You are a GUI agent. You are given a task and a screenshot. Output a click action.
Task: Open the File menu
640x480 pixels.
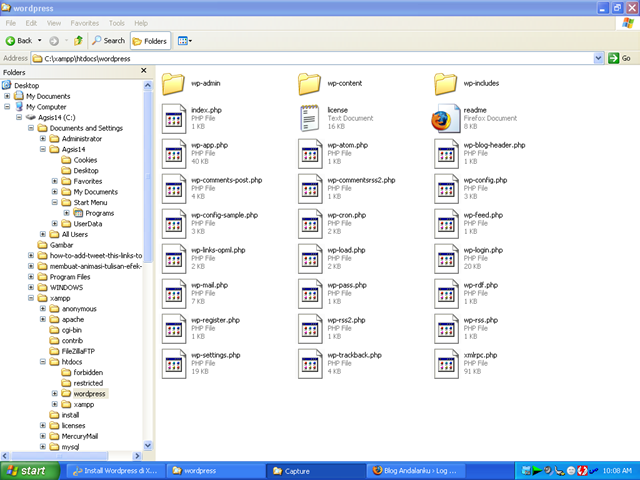(11, 23)
